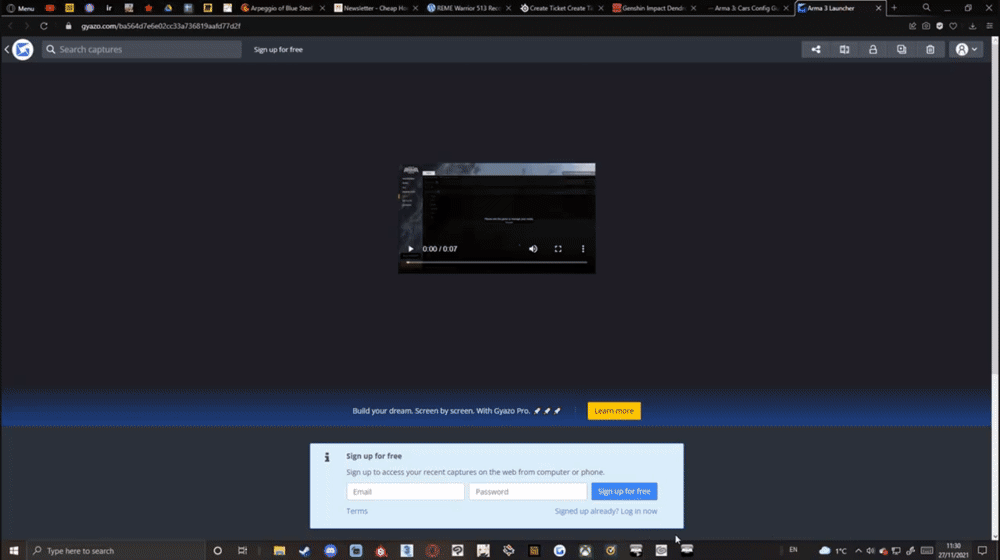
Task: Toggle fullscreen on the video
Action: pyautogui.click(x=558, y=249)
